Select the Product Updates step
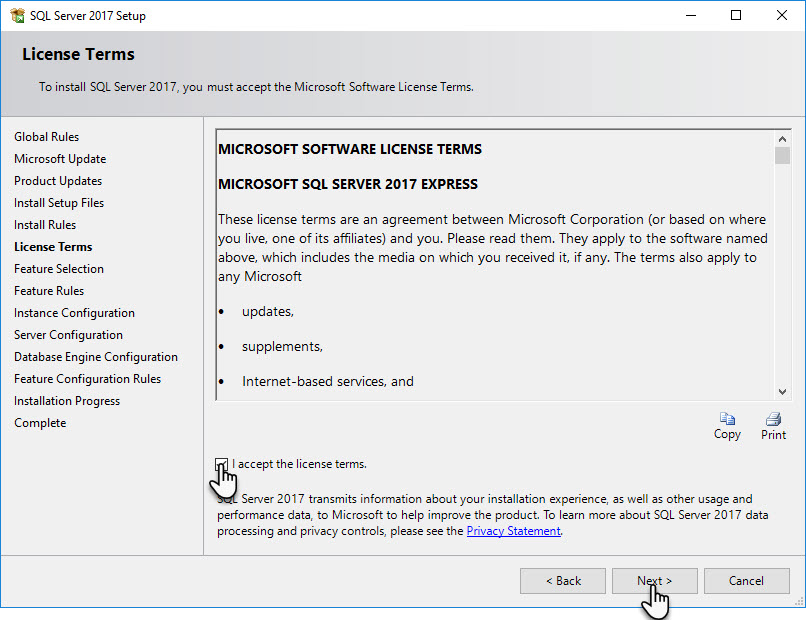Screen dimensions: 806x620 click(58, 181)
